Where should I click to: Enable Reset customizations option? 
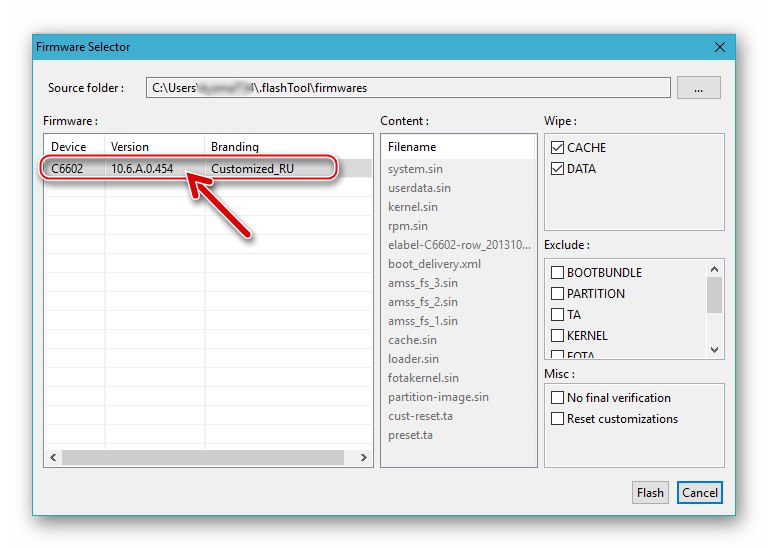point(557,419)
